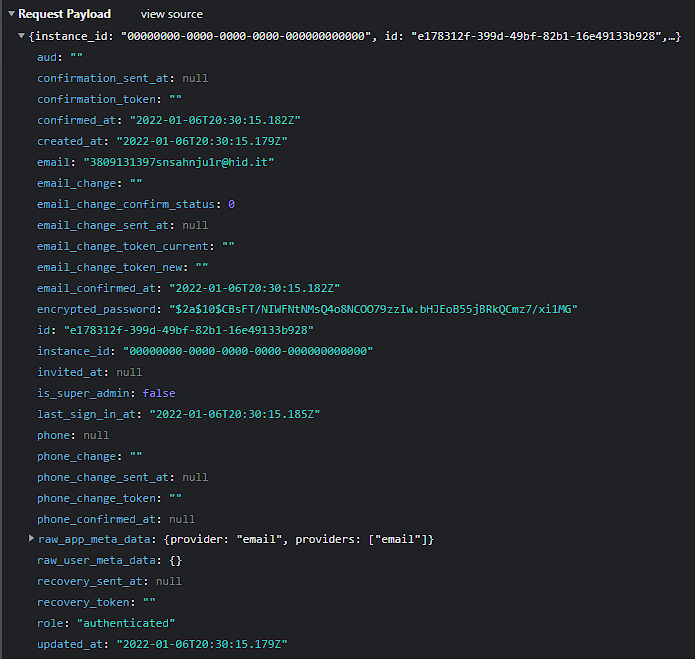Viewport: 695px width, 659px height.
Task: Select the confirmation_sent_at: null row
Action: (x=122, y=78)
